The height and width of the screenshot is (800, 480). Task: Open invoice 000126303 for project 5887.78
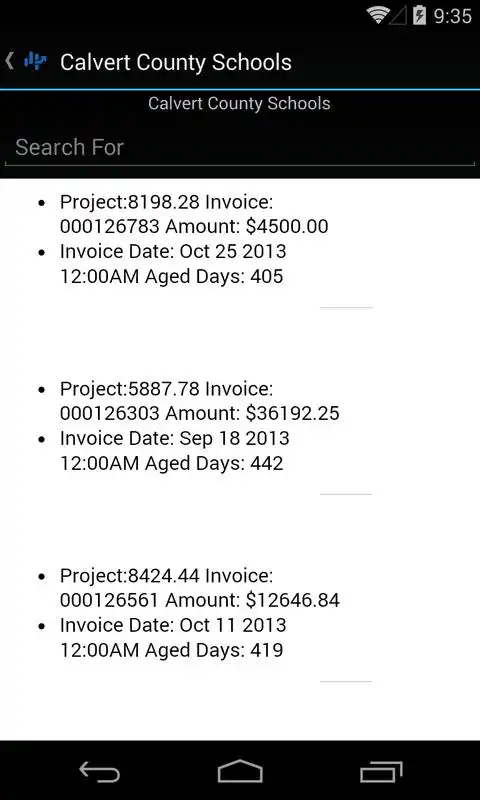click(x=199, y=401)
